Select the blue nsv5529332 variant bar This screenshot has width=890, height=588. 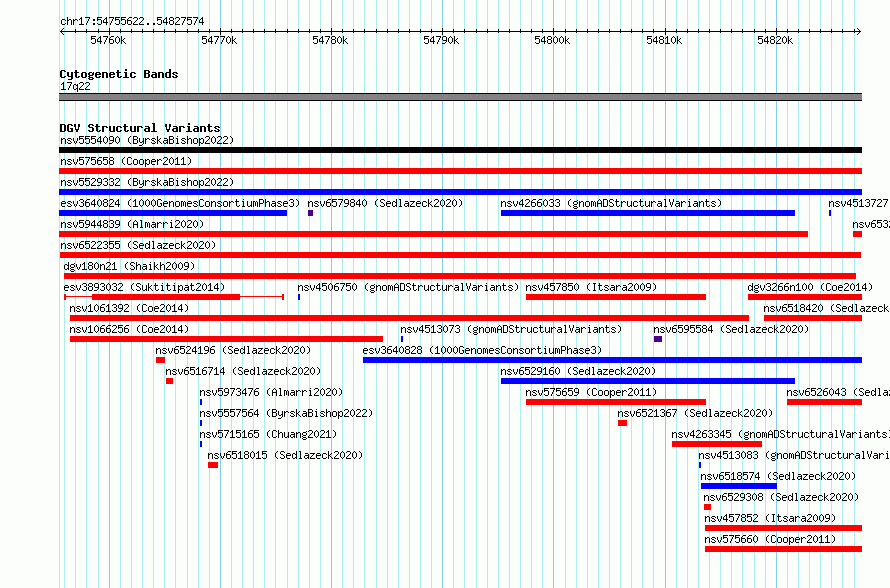coord(460,192)
